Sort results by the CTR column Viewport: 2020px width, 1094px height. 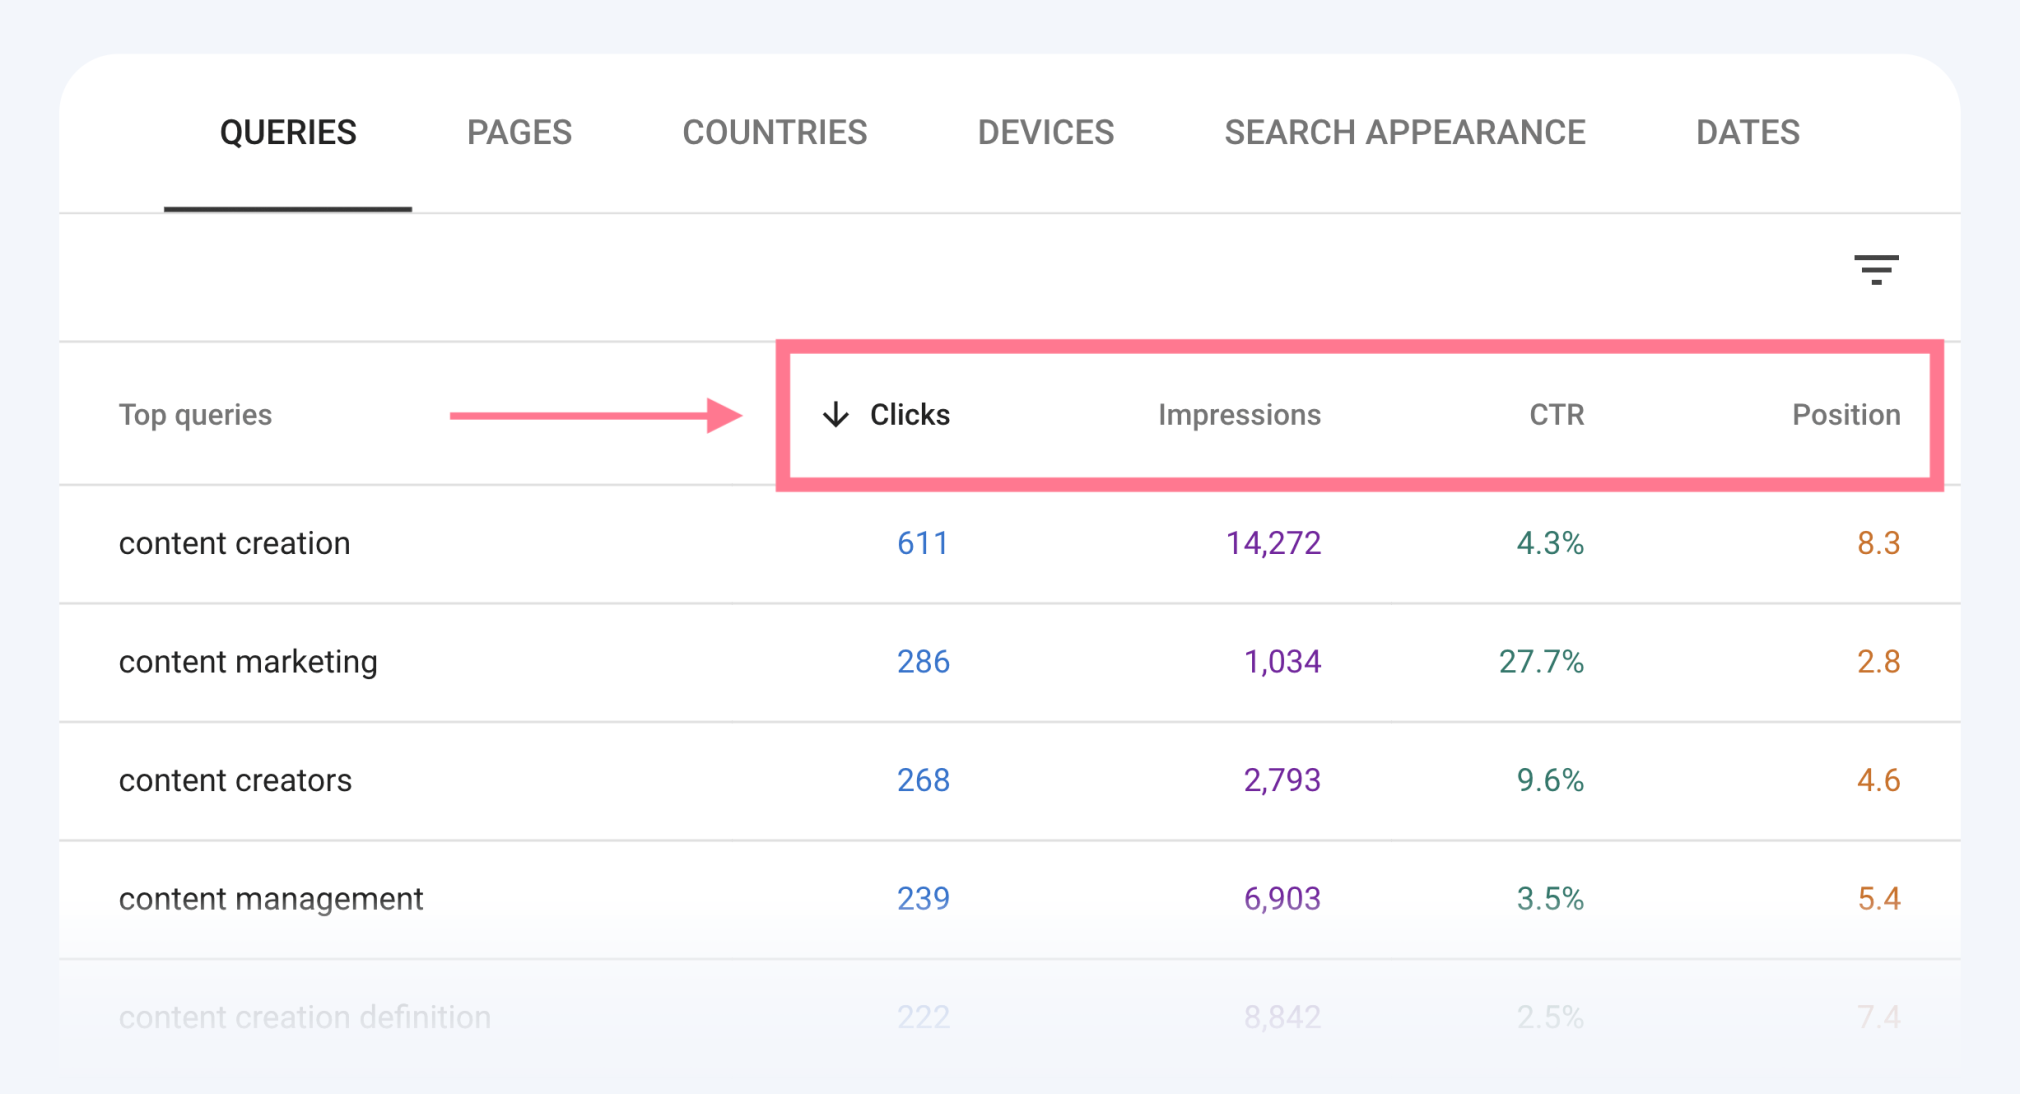click(1556, 414)
